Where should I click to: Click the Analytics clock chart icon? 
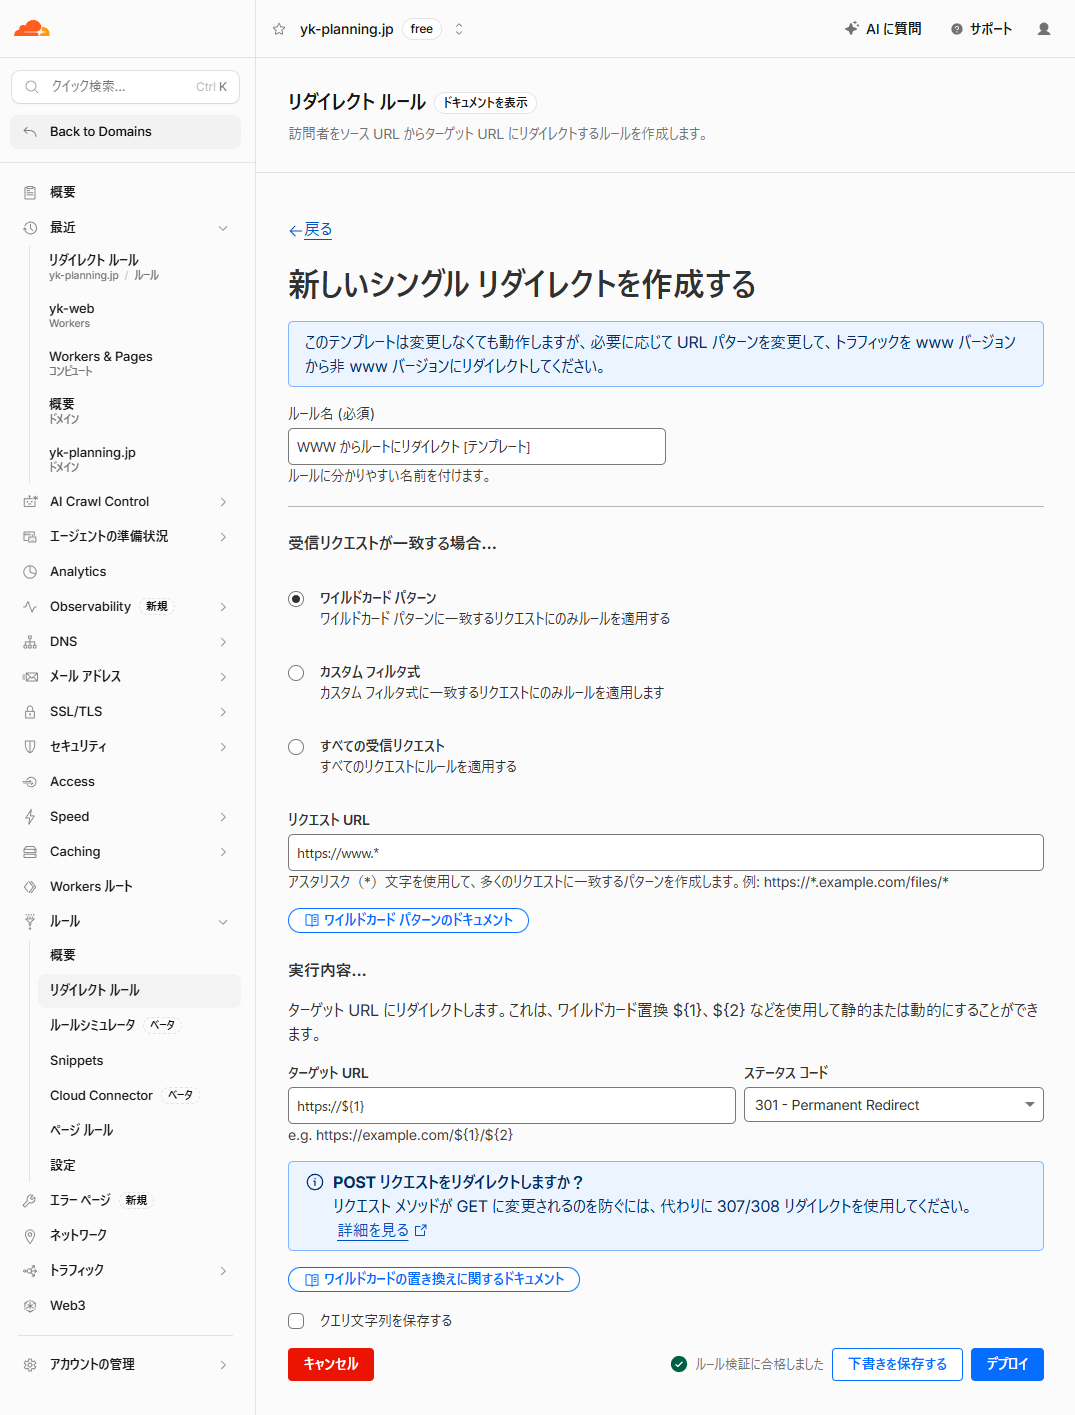(x=30, y=572)
